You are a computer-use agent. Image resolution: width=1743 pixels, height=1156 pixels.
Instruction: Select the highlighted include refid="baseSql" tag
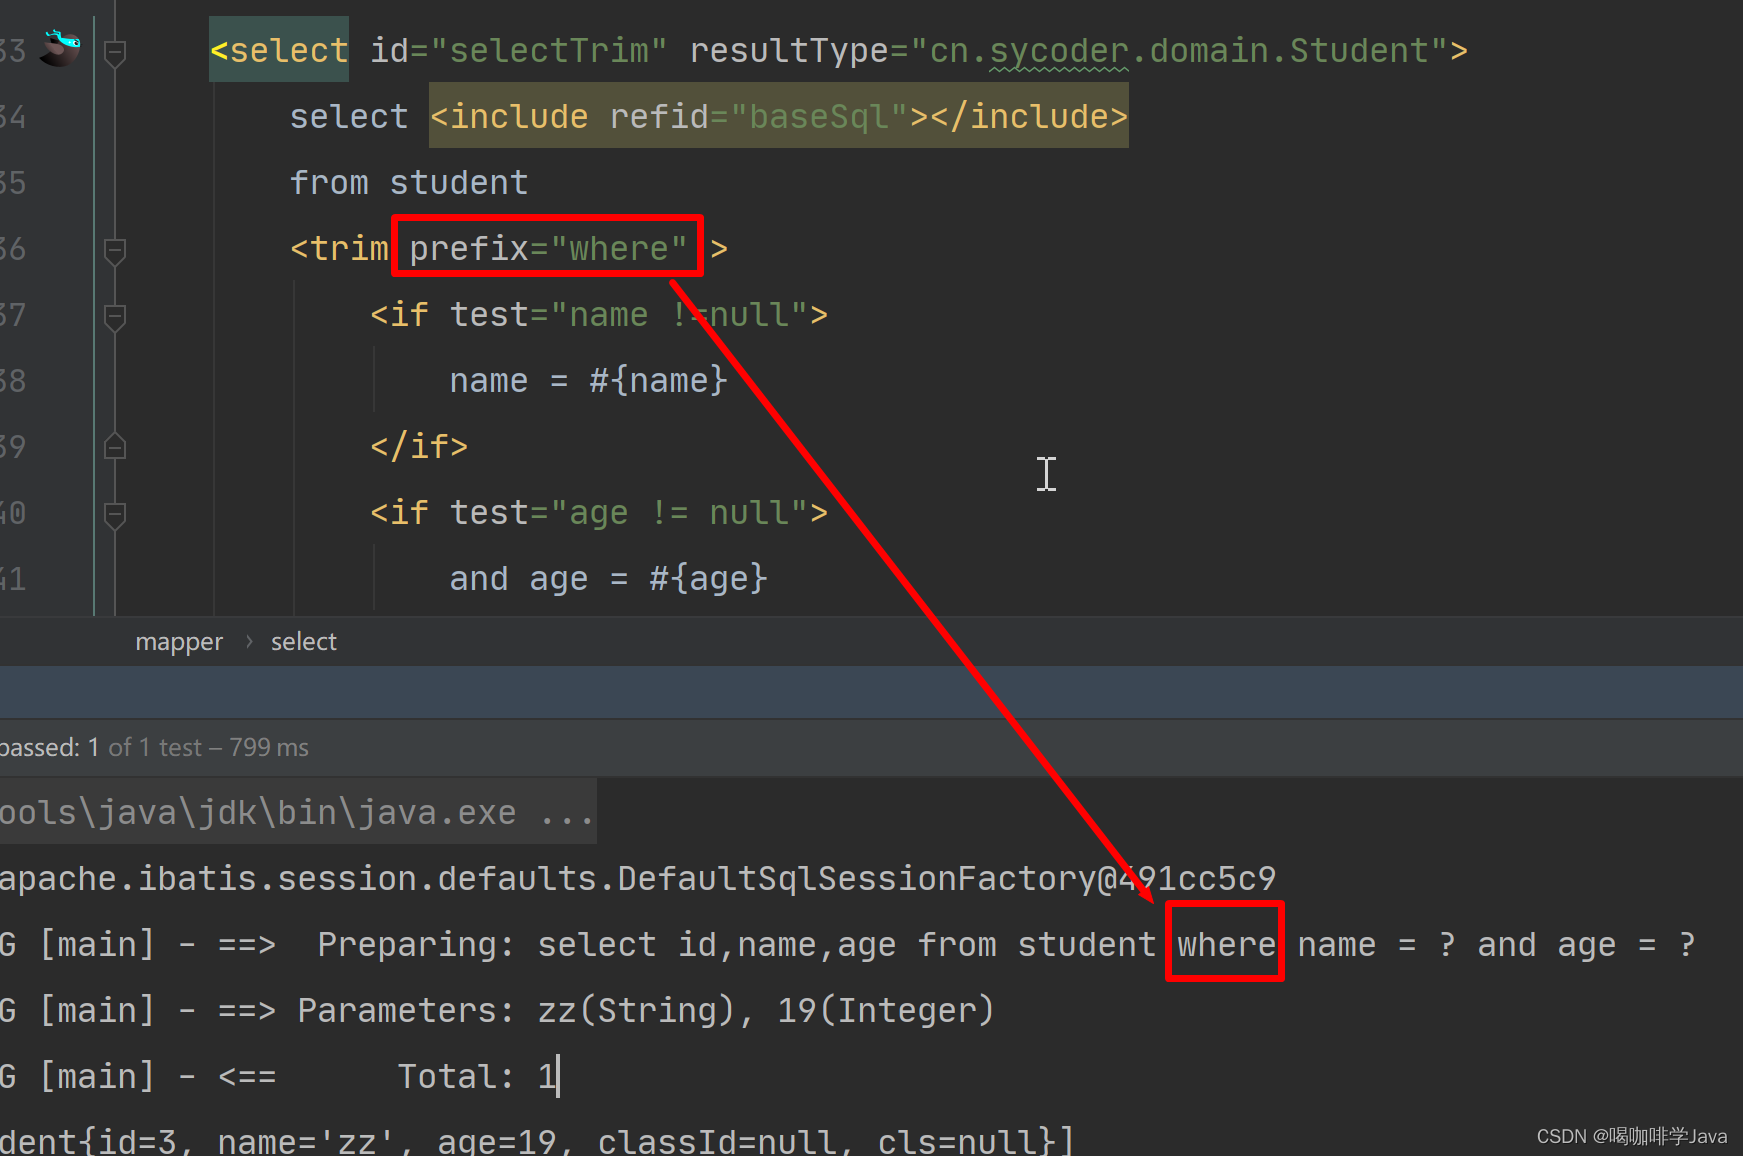[x=778, y=116]
